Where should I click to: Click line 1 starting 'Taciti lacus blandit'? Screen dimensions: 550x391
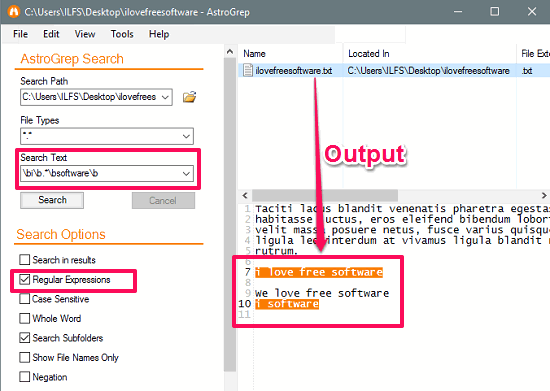pyautogui.click(x=402, y=209)
